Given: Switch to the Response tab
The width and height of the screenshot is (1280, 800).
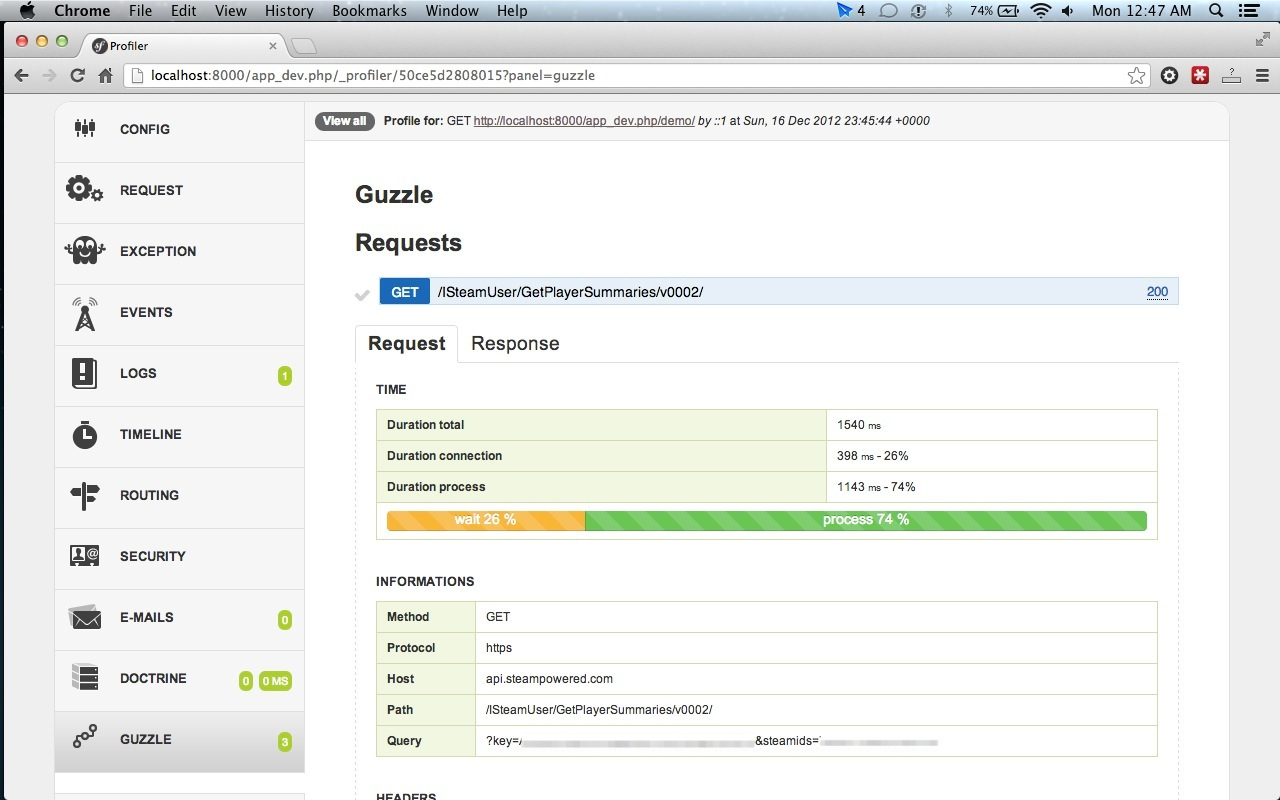Looking at the screenshot, I should 515,343.
